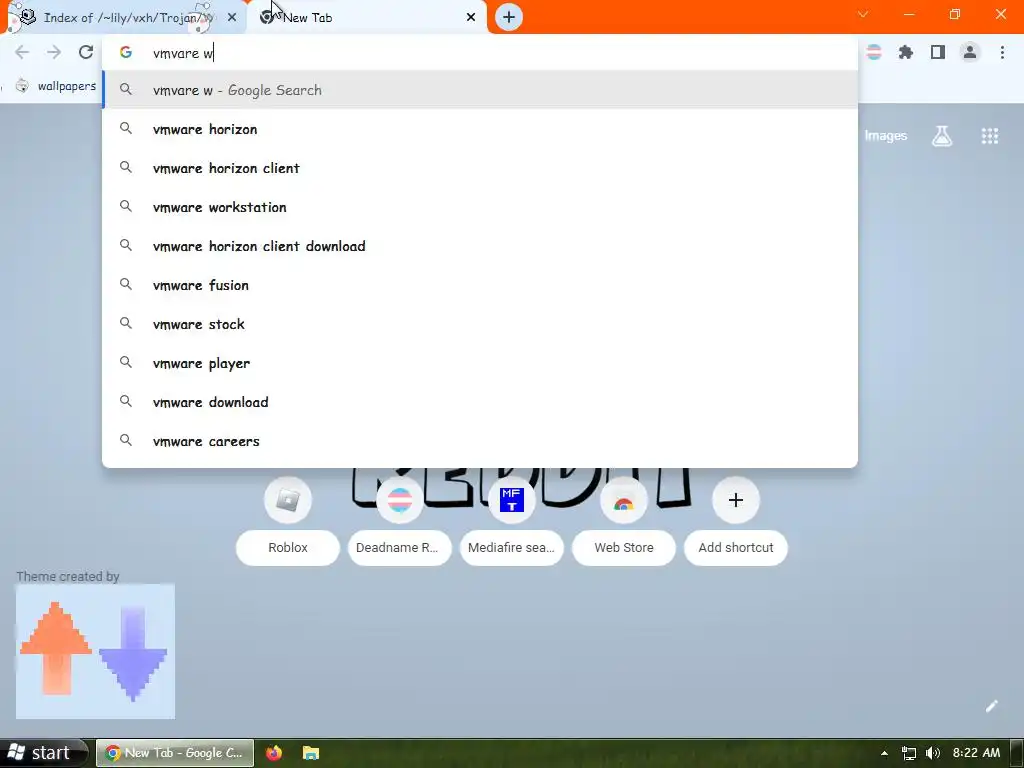
Task: Open the tab search chevron
Action: click(863, 14)
